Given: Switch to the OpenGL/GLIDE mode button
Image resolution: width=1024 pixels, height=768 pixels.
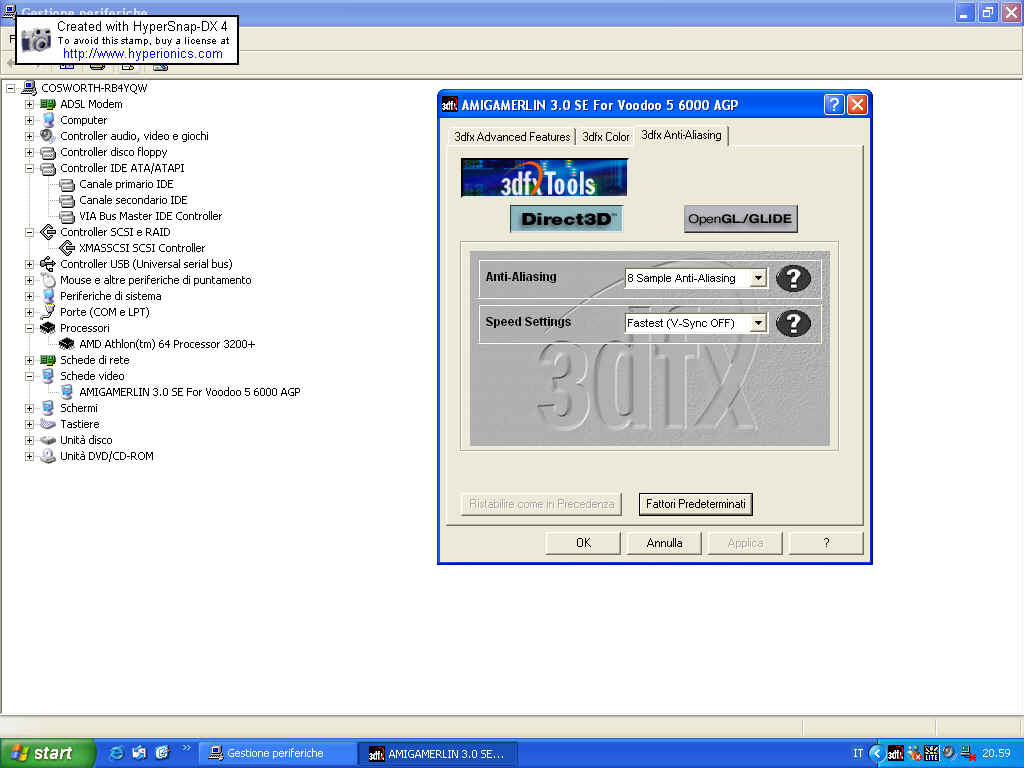Looking at the screenshot, I should (740, 219).
